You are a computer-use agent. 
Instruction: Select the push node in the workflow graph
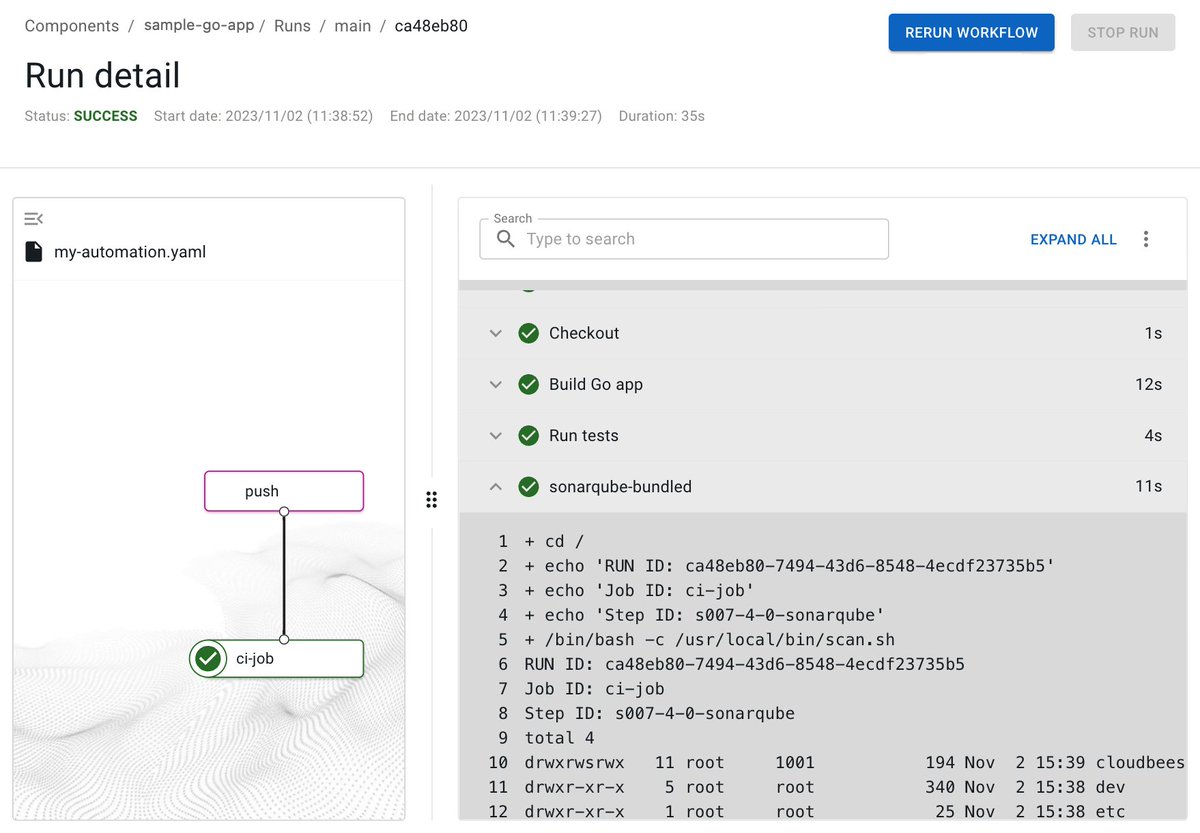point(283,491)
